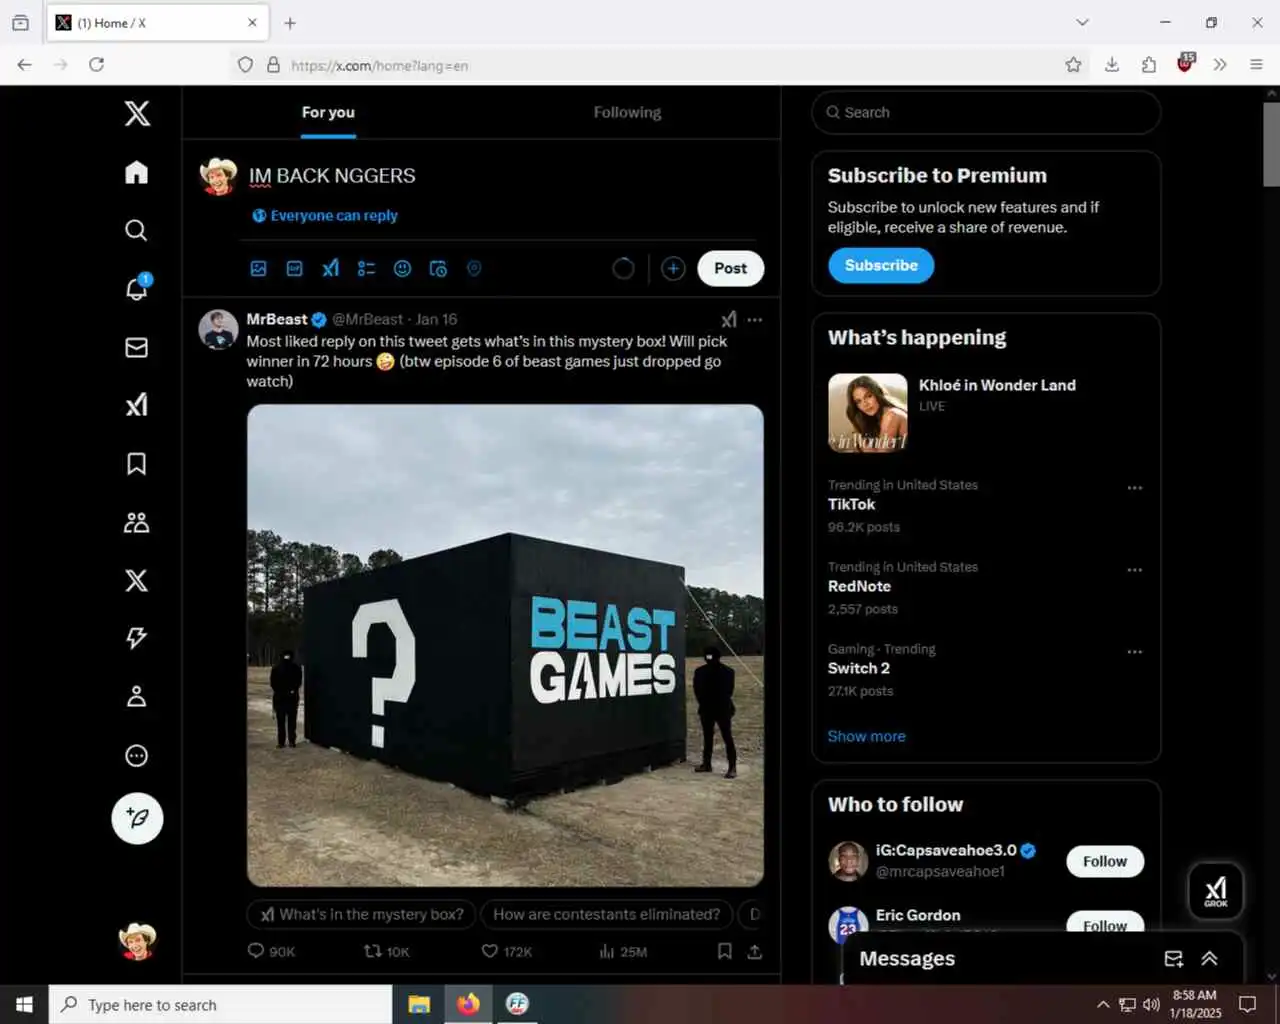Switch to the Following tab
The width and height of the screenshot is (1280, 1024).
627,112
